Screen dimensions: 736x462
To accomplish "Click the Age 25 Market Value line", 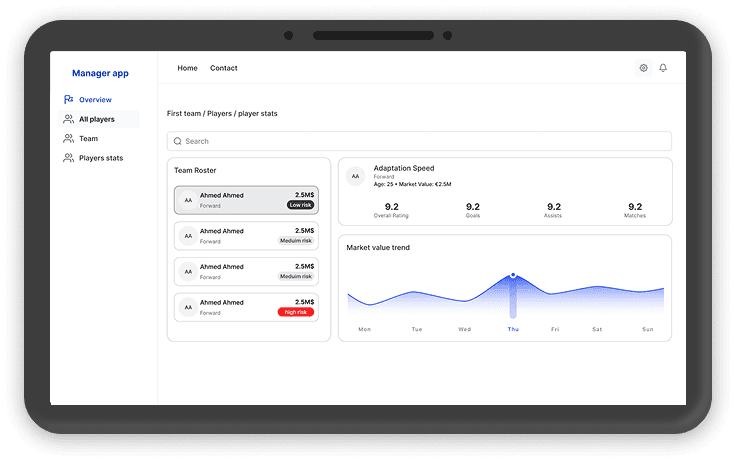I will coord(412,185).
